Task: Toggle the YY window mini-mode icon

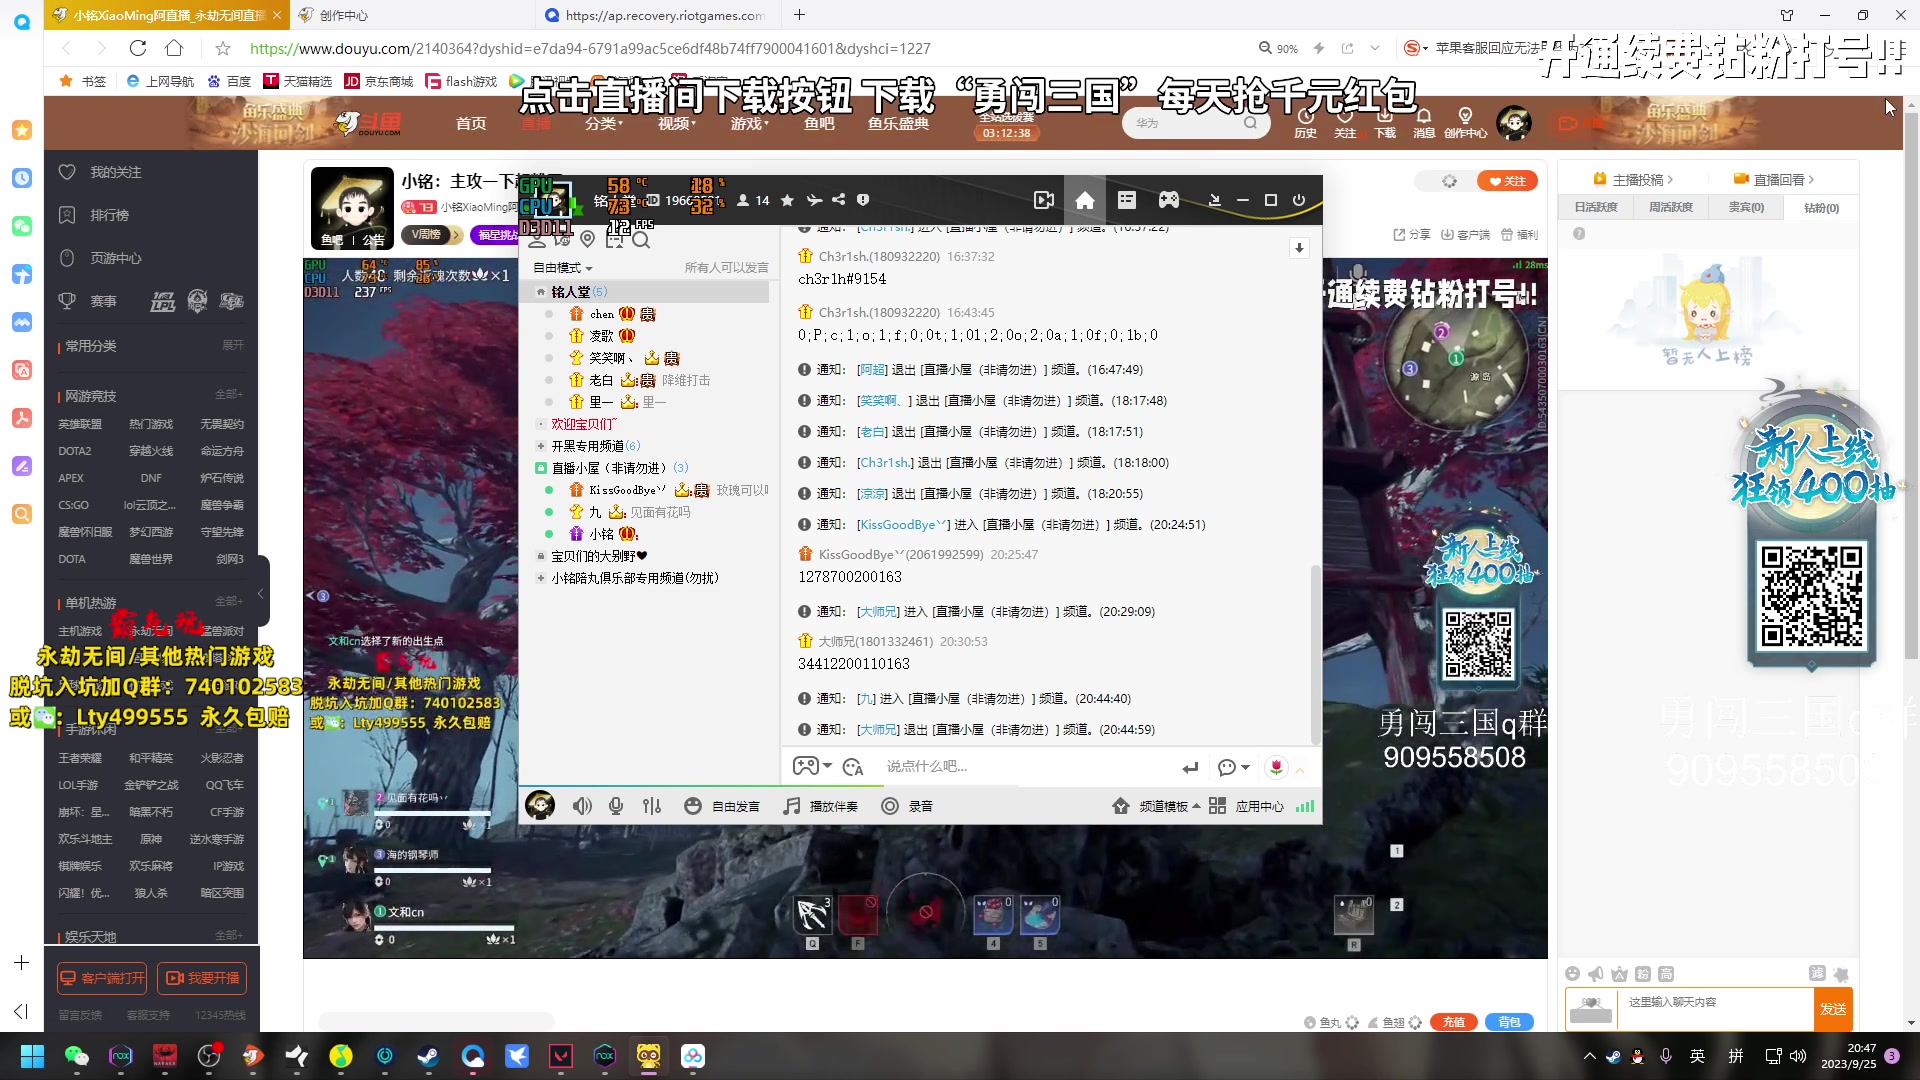Action: coord(1214,200)
